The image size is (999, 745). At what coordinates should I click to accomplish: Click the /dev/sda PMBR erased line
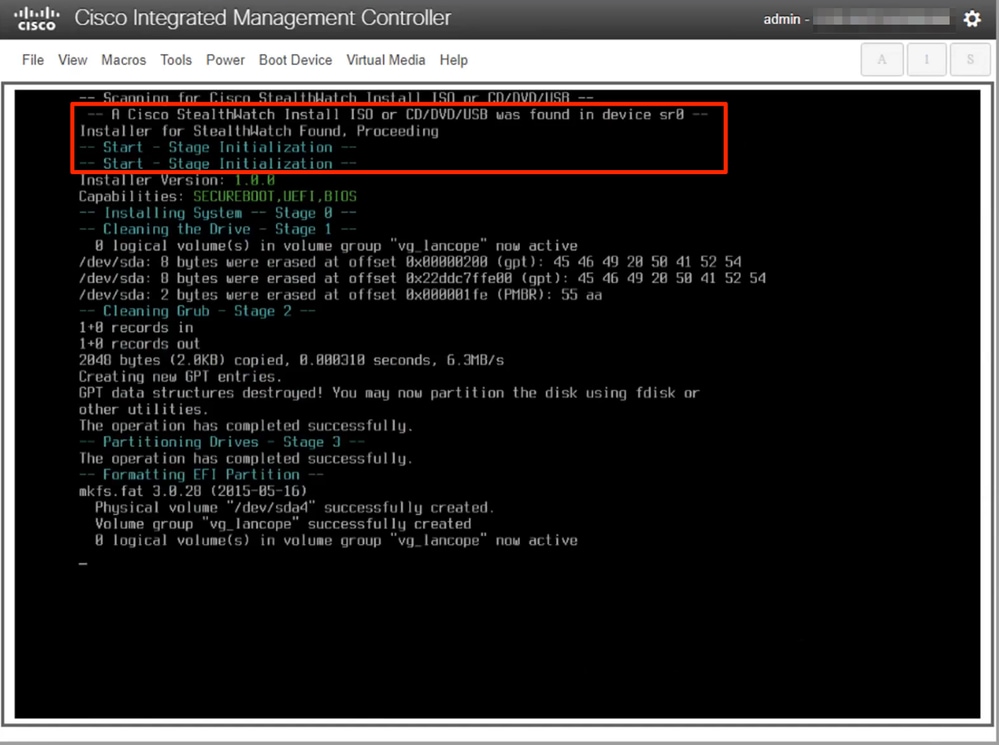point(340,295)
